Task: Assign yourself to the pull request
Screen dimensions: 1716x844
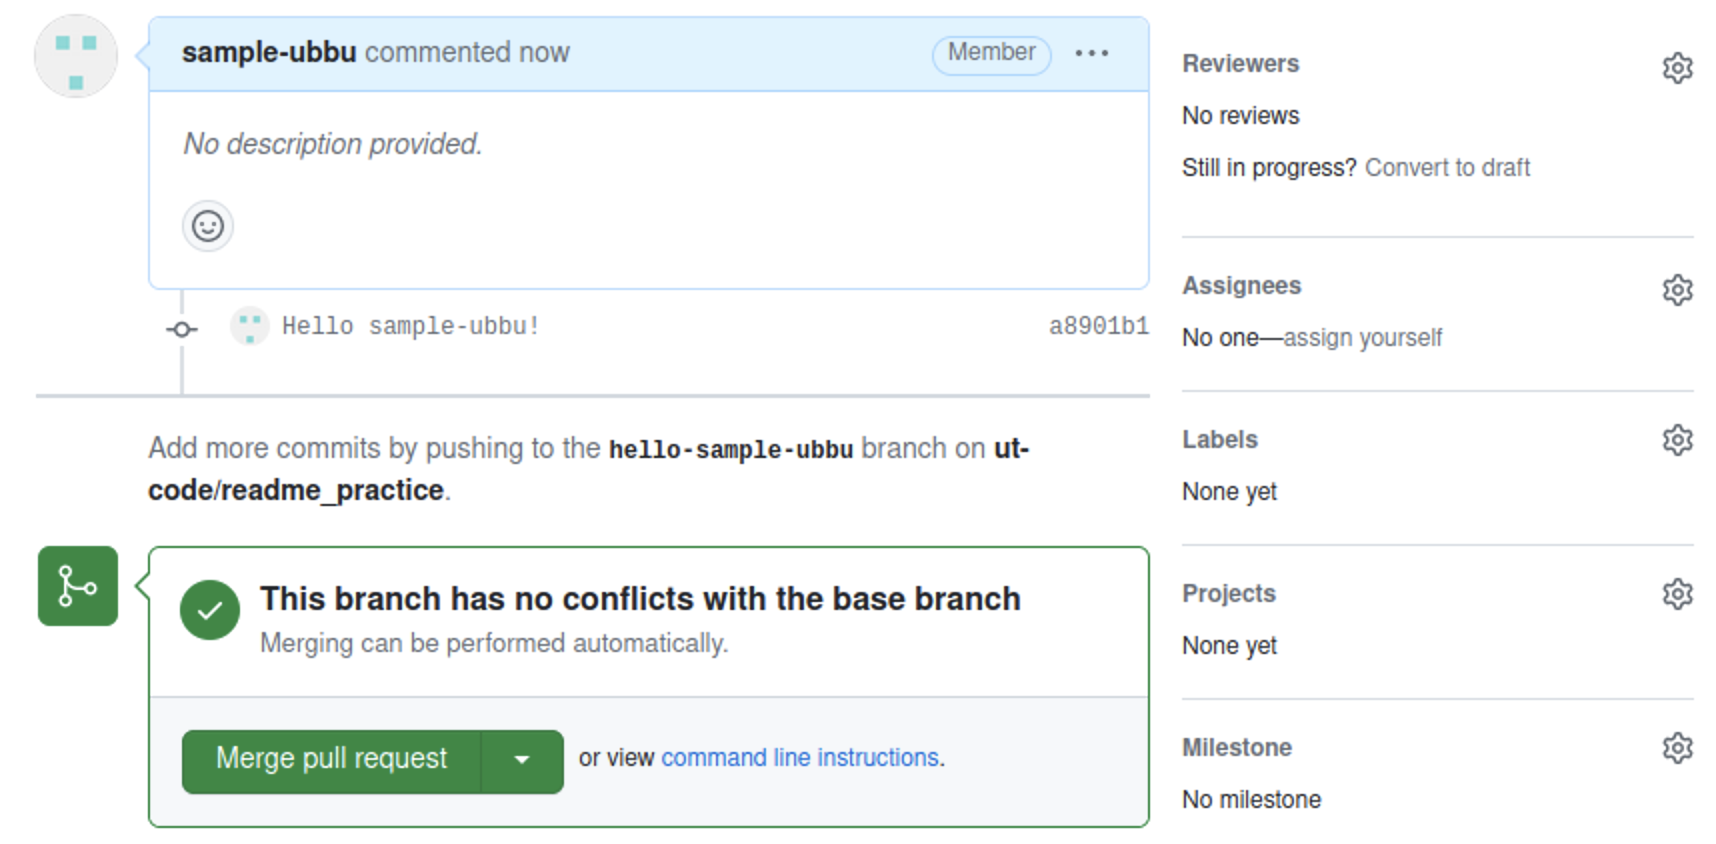Action: (x=1362, y=338)
